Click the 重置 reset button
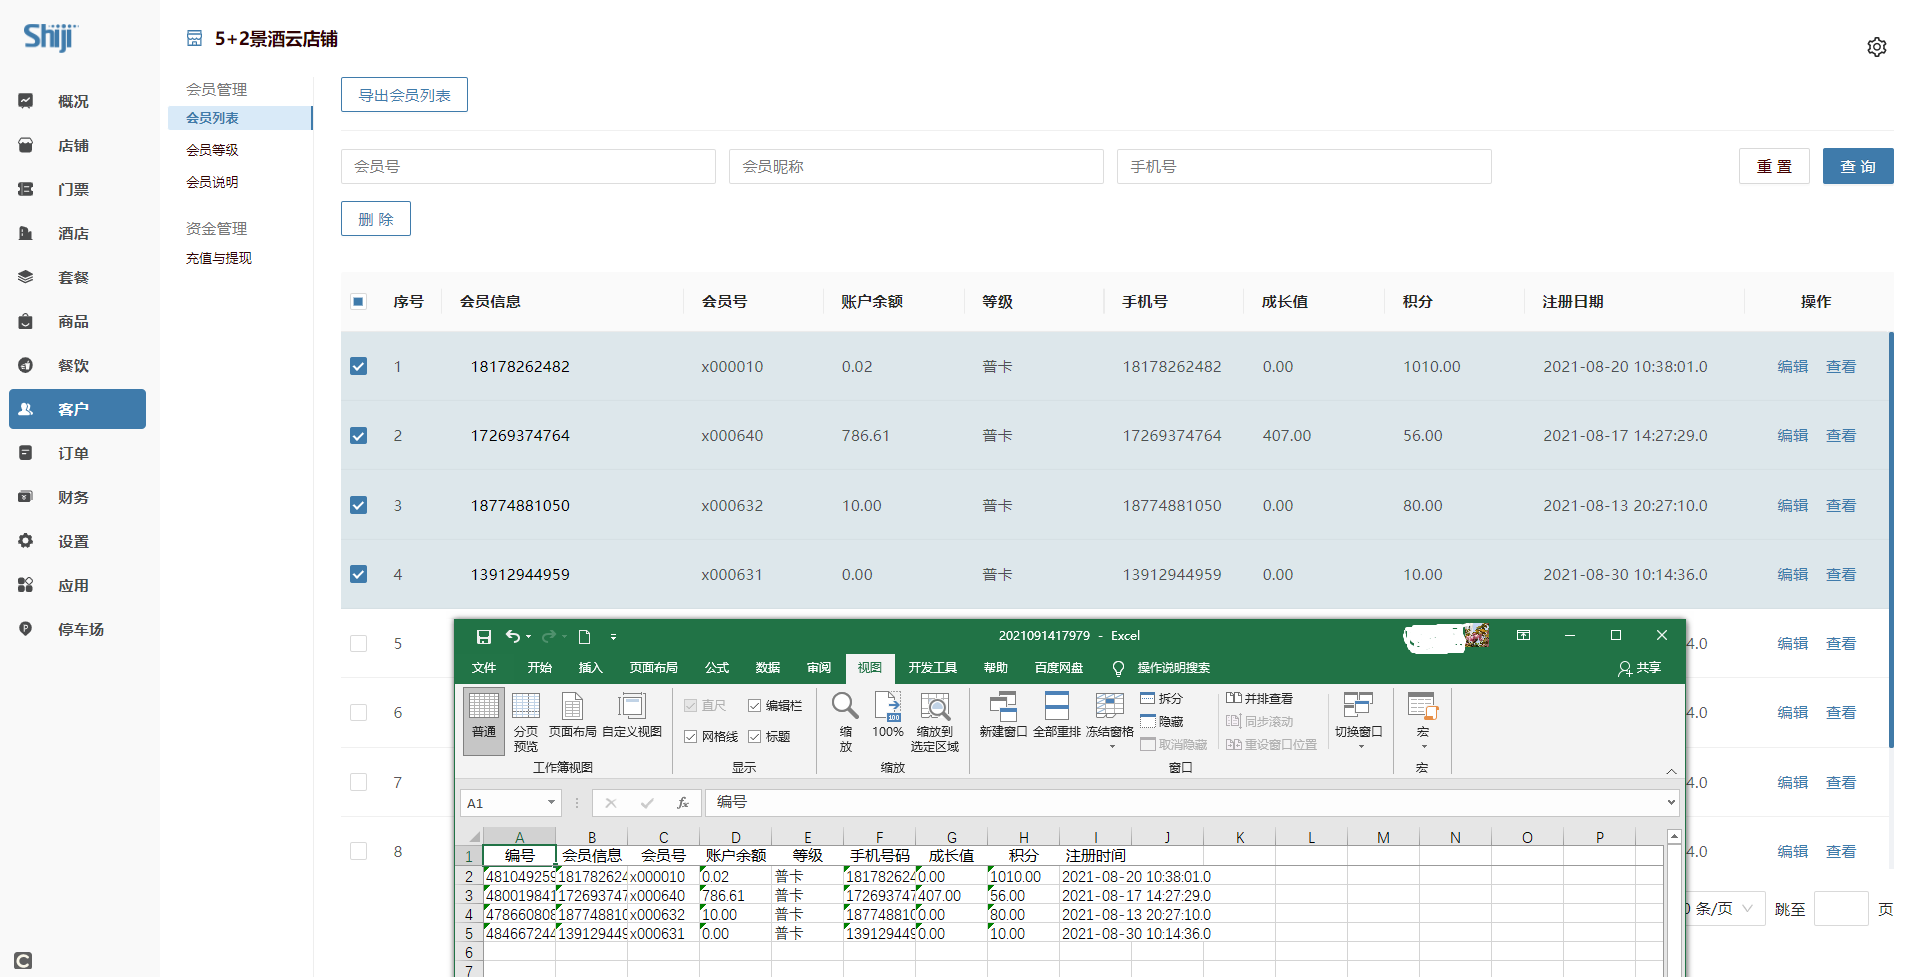Image resolution: width=1920 pixels, height=977 pixels. [1775, 166]
